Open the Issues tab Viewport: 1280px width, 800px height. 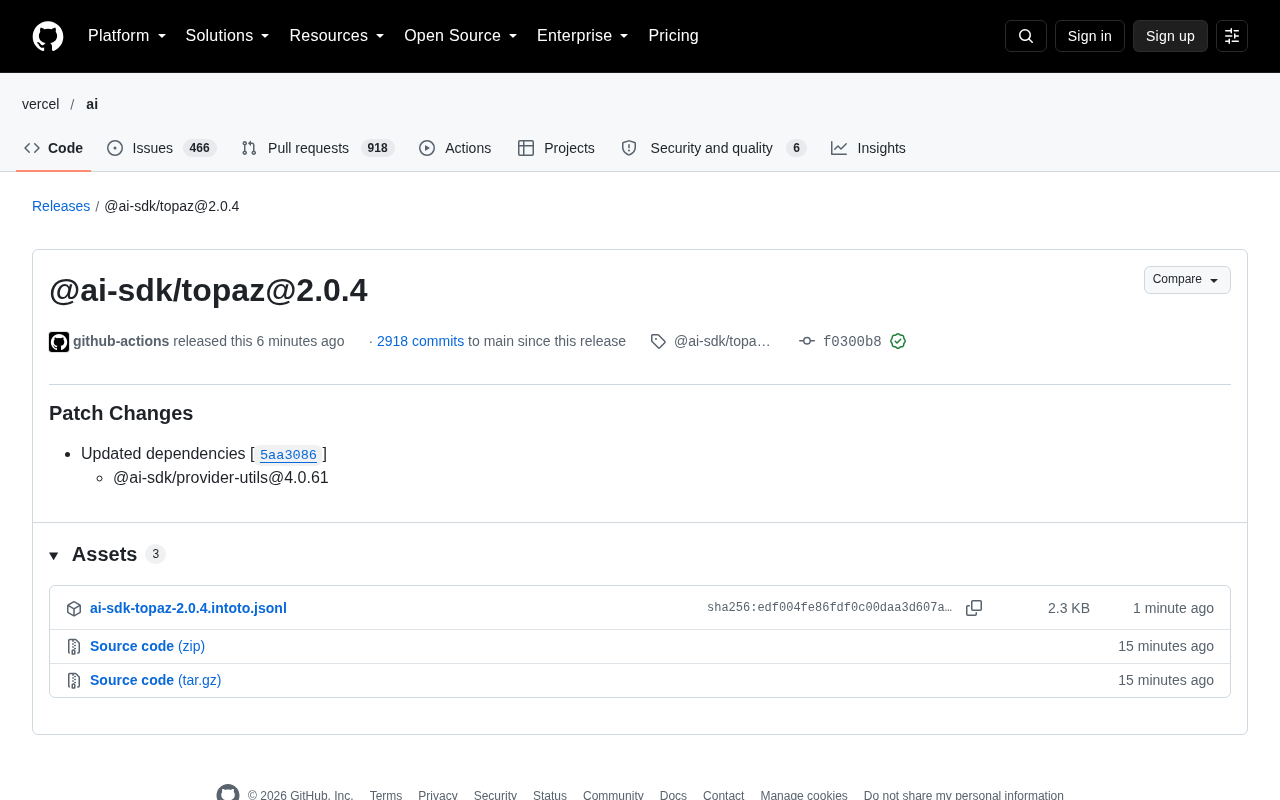162,148
